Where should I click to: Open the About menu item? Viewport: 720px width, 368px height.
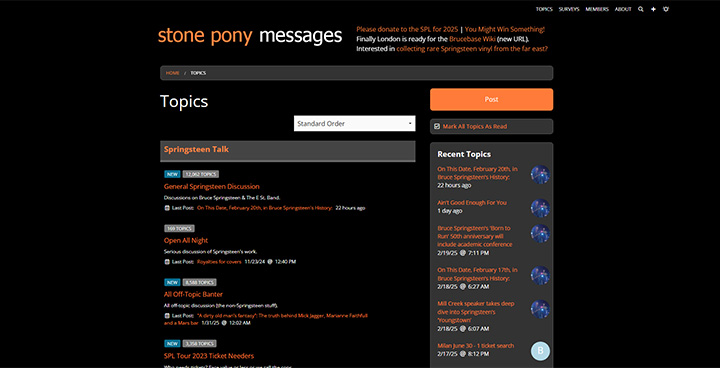623,9
